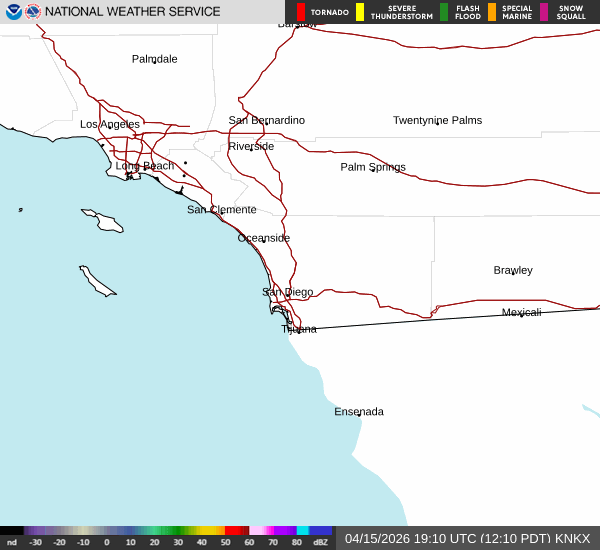
Task: Pick the Palm Springs map label
Action: pyautogui.click(x=372, y=167)
